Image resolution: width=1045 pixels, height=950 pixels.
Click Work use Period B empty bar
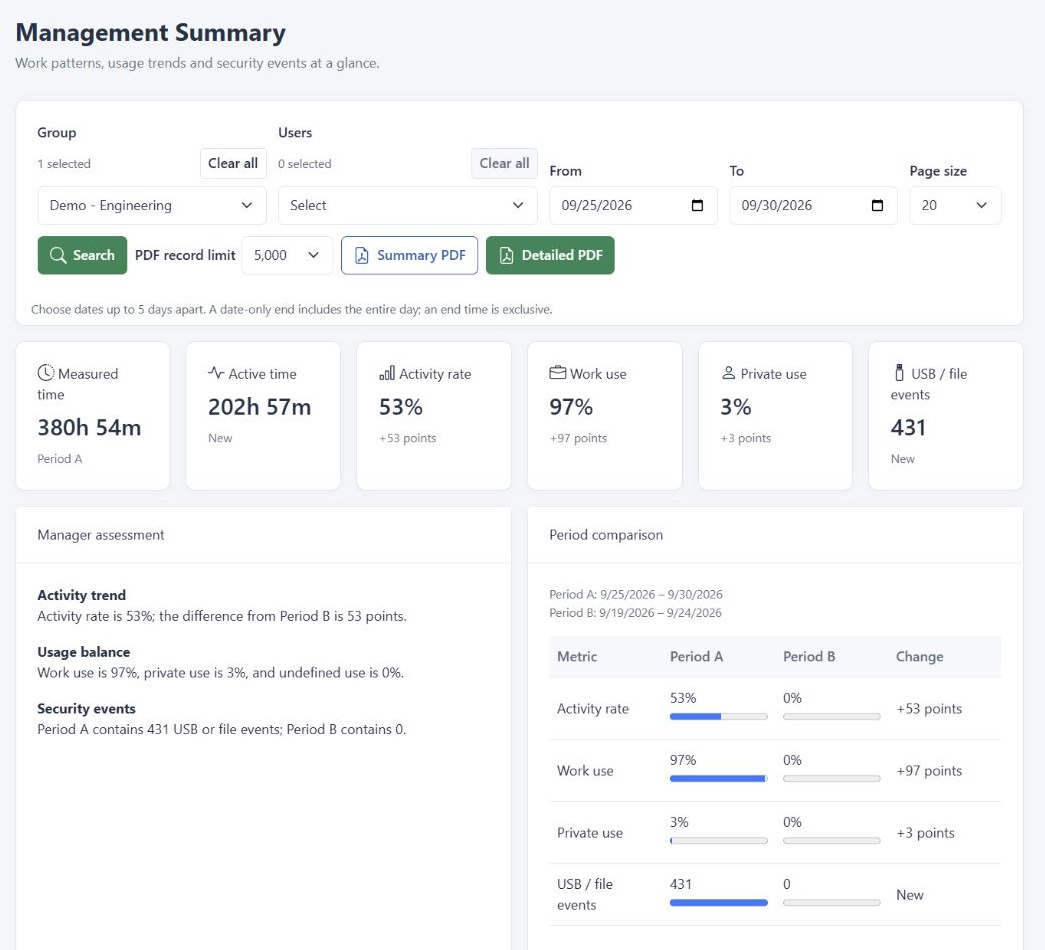pos(832,779)
